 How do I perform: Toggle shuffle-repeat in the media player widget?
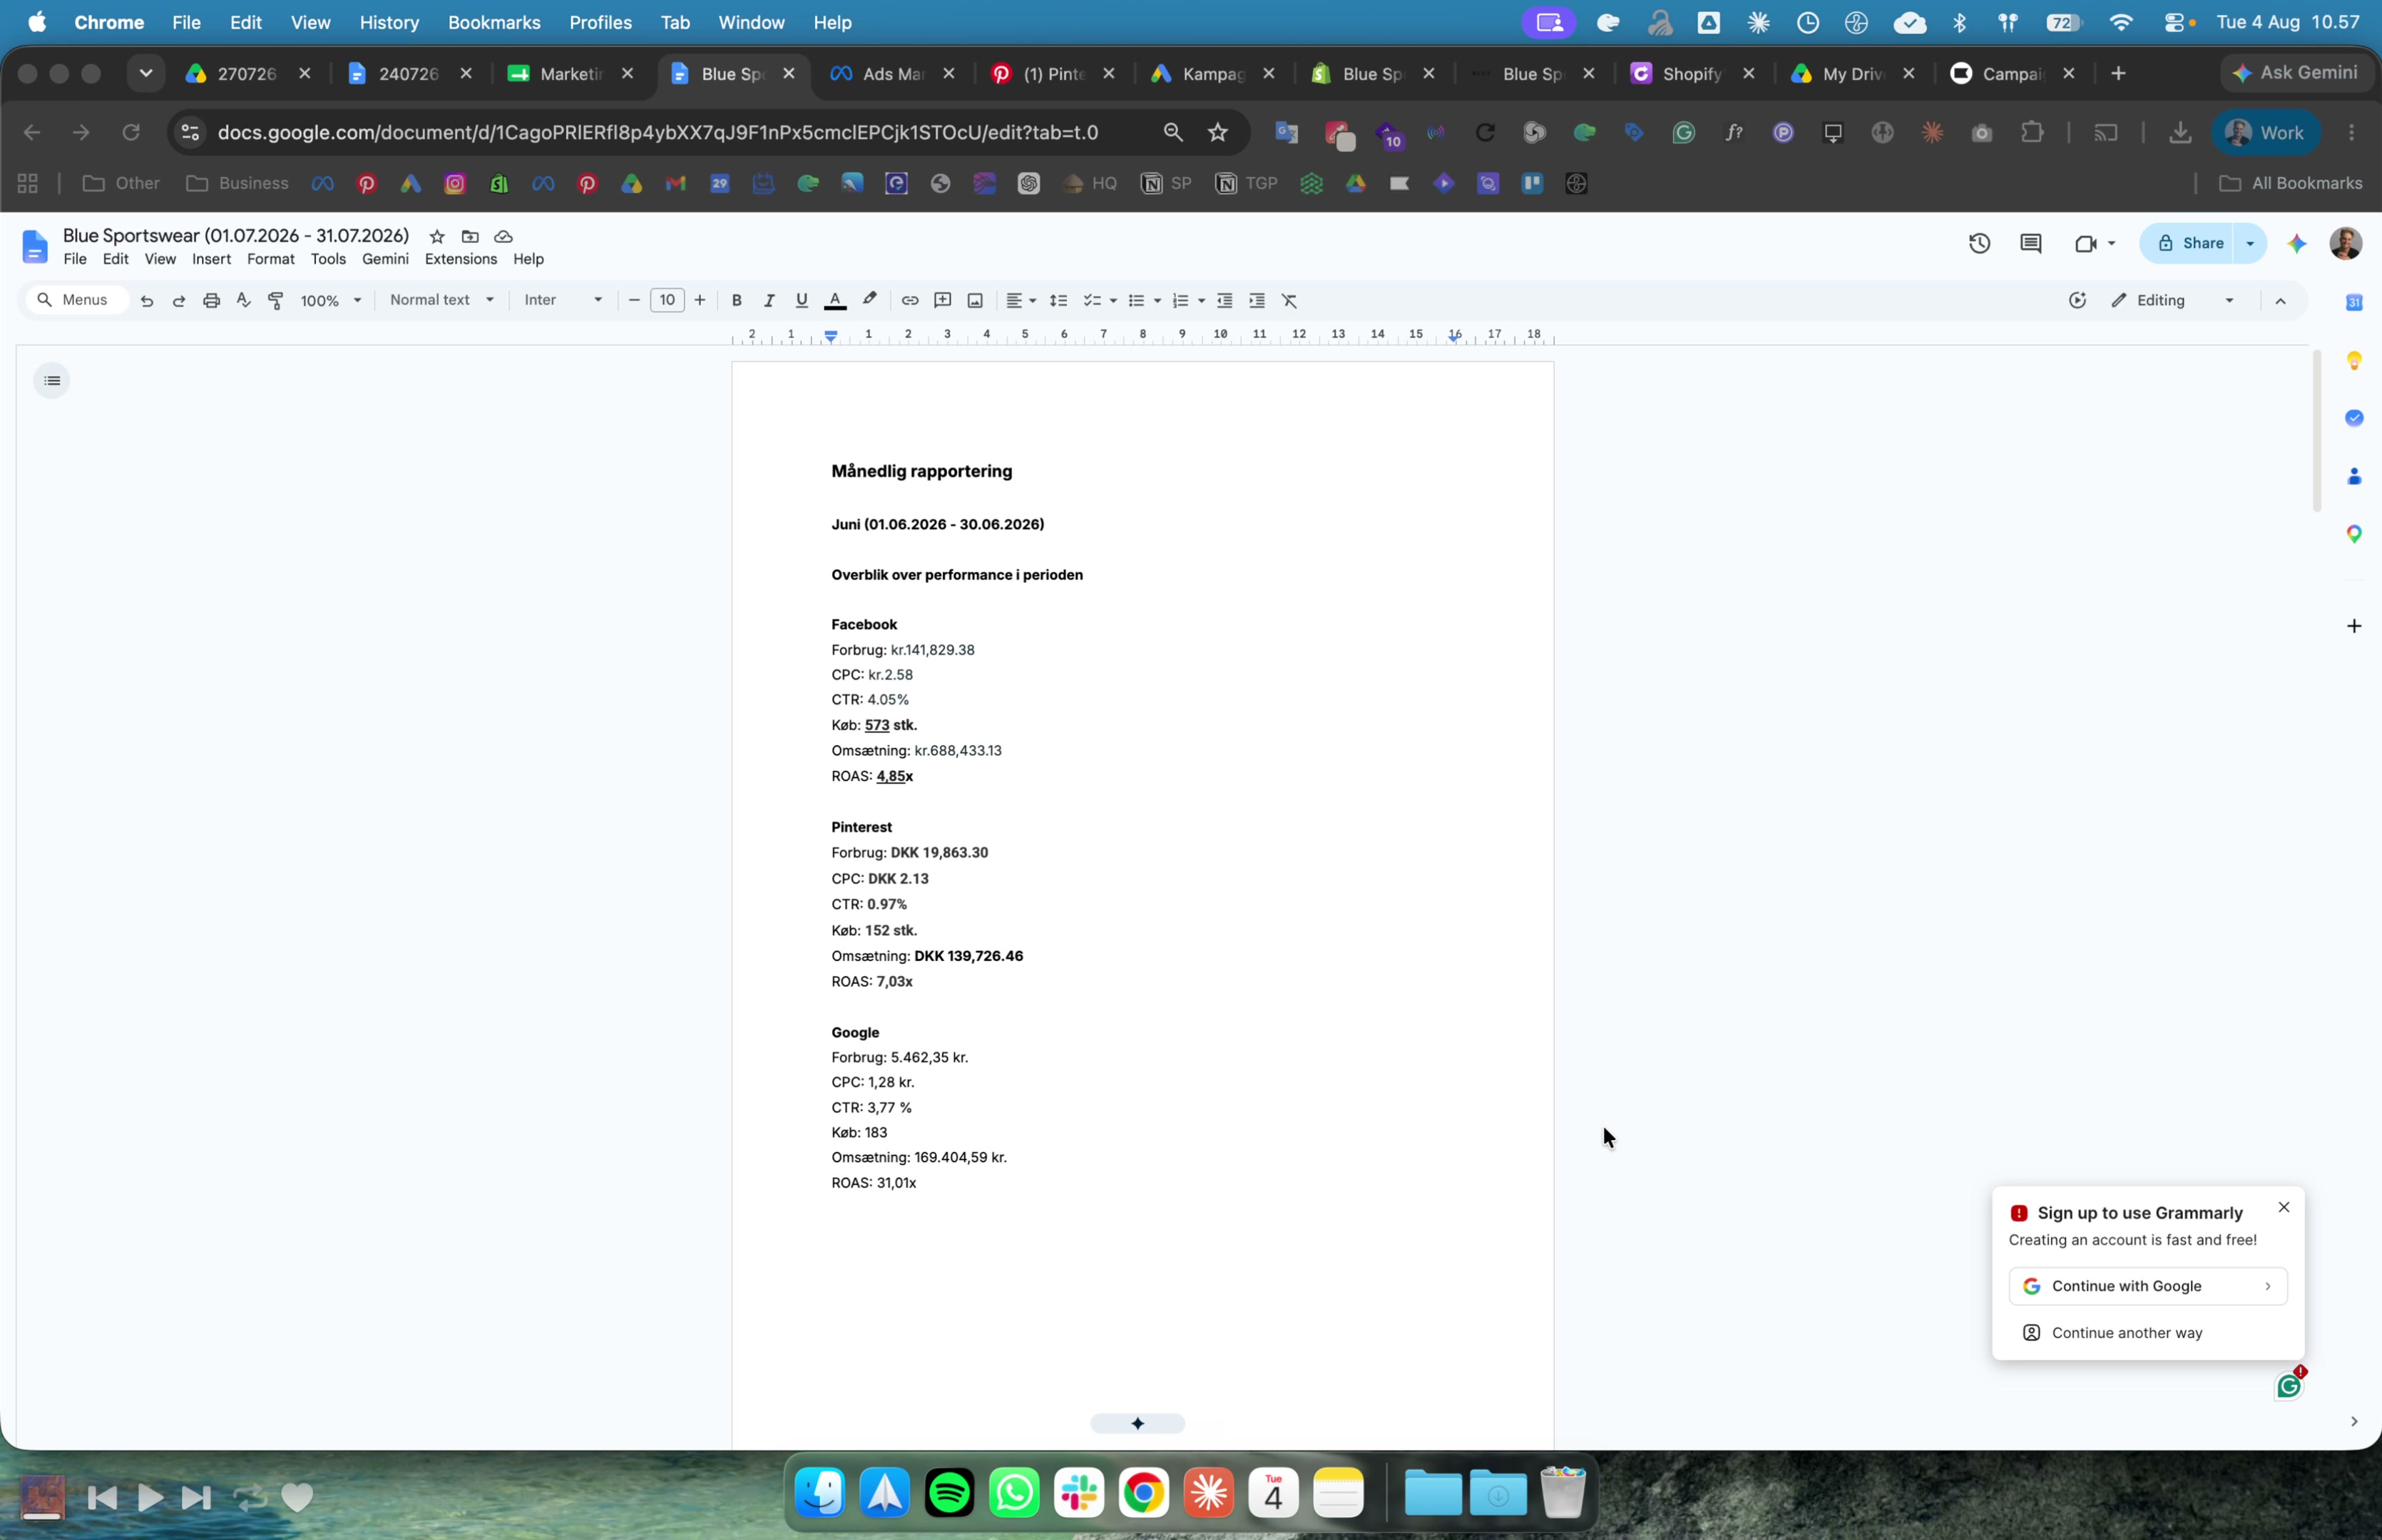[x=250, y=1497]
